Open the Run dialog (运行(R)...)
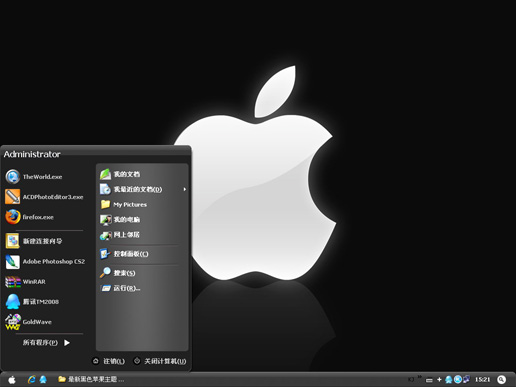The image size is (516, 387). (x=120, y=288)
